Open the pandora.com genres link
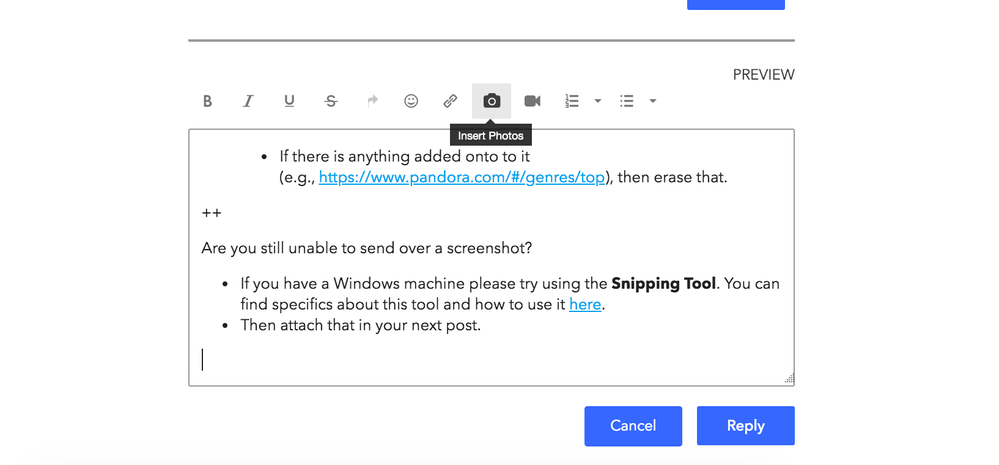Image resolution: width=999 pixels, height=465 pixels. pos(462,178)
